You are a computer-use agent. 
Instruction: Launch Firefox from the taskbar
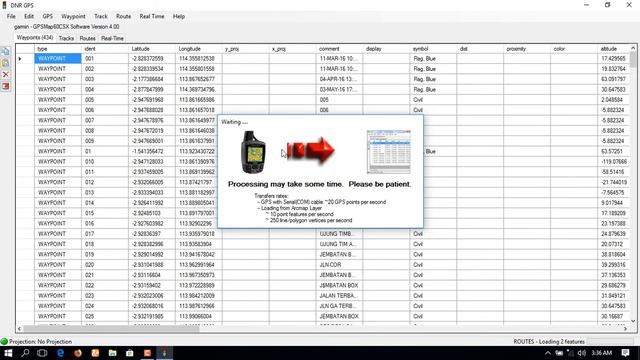tap(78, 353)
